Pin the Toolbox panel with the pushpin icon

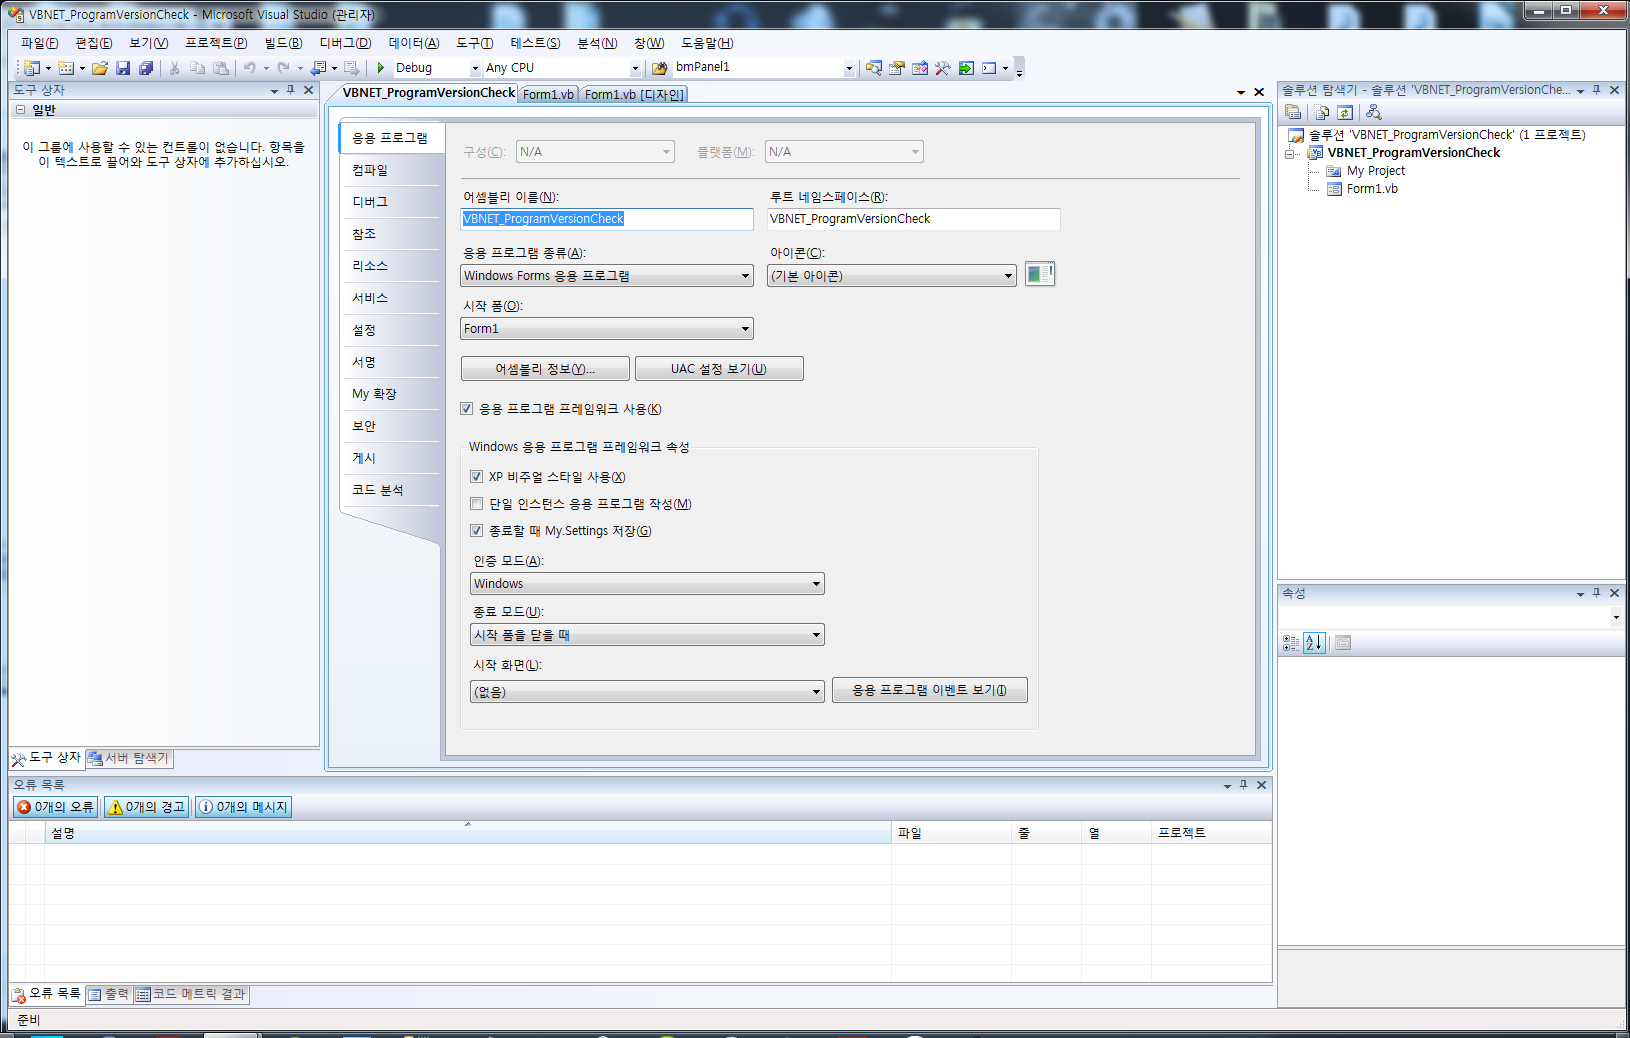(x=291, y=90)
